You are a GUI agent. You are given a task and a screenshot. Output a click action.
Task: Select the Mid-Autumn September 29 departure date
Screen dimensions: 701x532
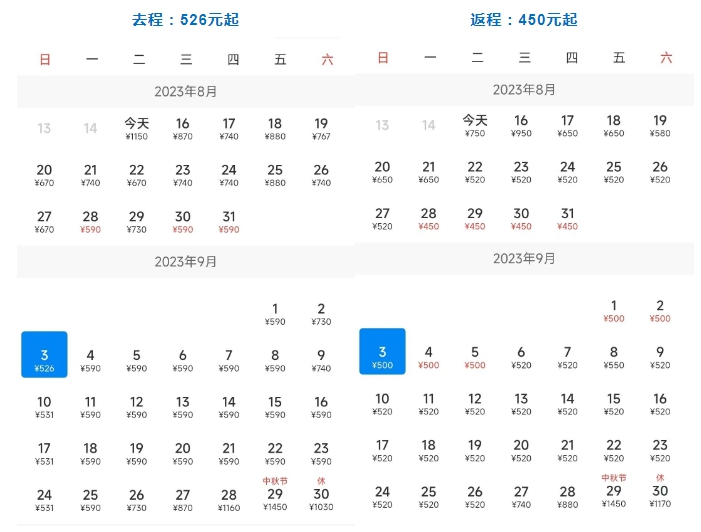[275, 495]
